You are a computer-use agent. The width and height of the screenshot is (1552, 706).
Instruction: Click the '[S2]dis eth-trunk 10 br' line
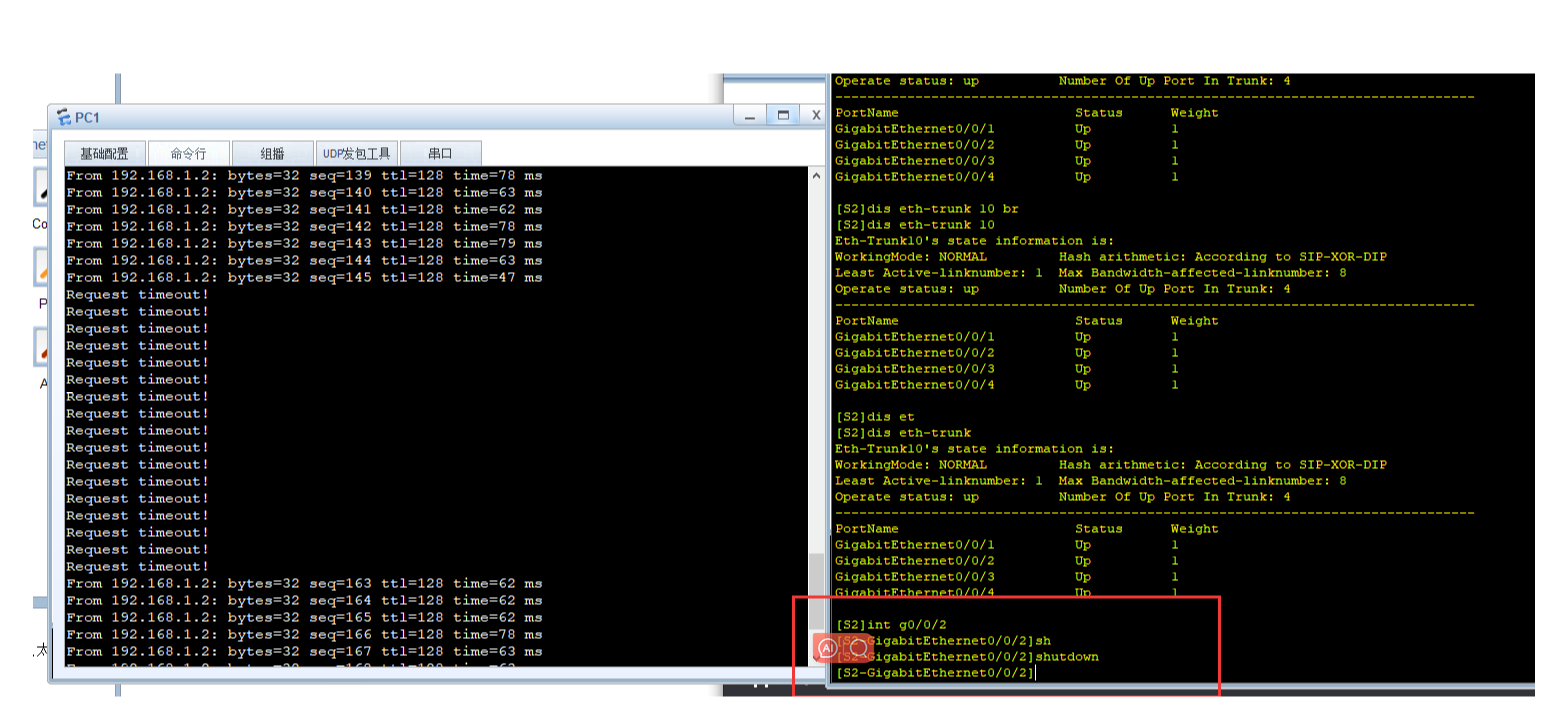click(x=927, y=209)
